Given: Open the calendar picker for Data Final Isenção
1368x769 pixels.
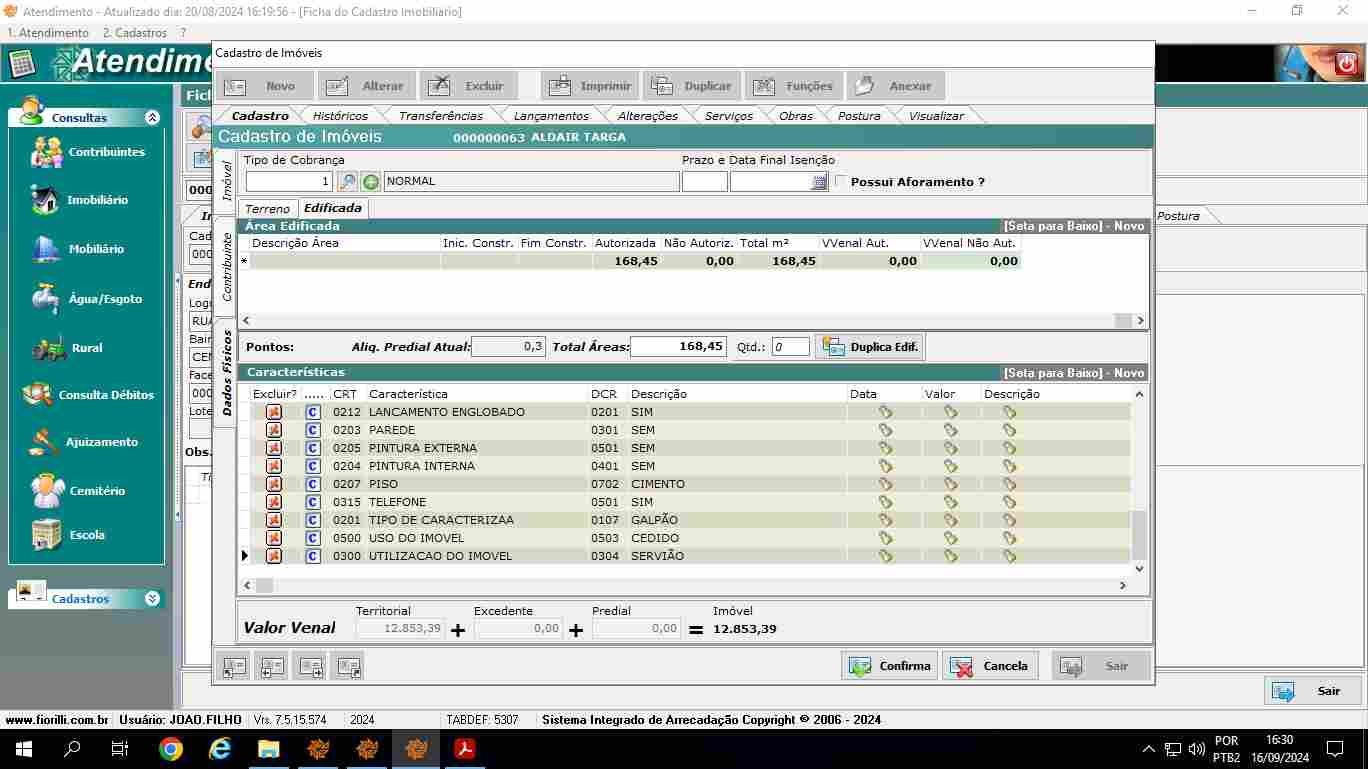Looking at the screenshot, I should point(819,182).
